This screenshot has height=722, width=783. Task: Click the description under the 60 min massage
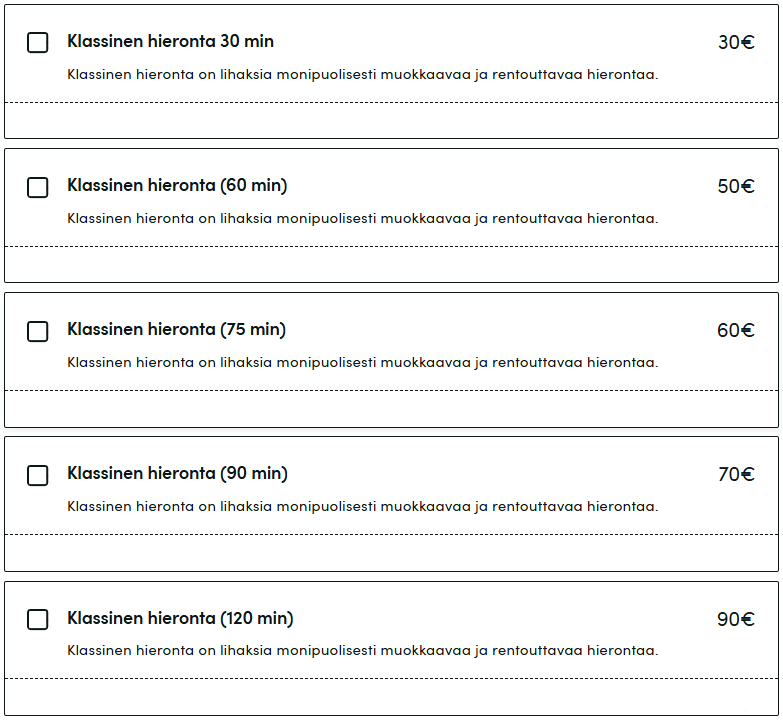[x=362, y=219]
